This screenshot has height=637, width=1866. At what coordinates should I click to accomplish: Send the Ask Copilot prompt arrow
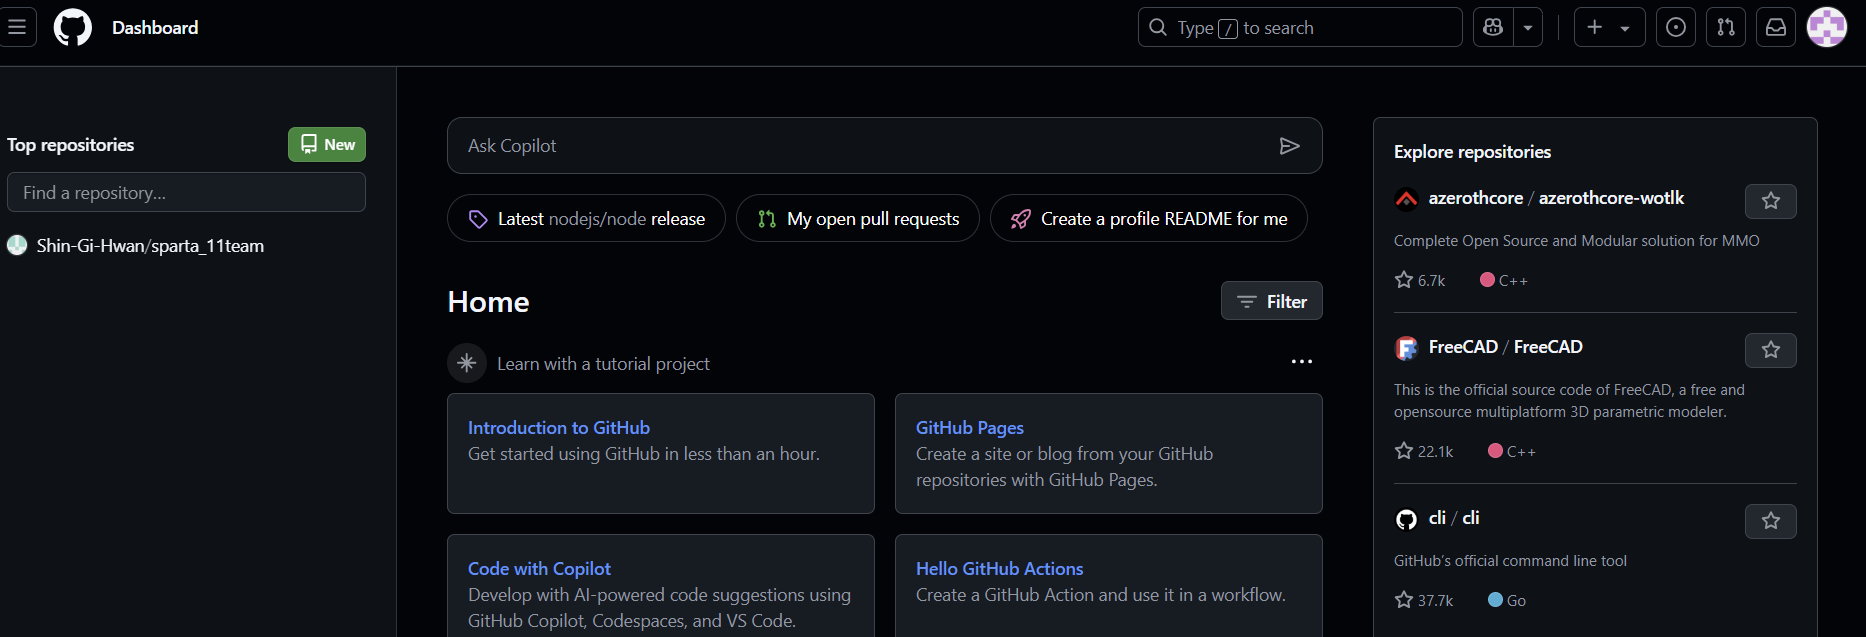(1290, 146)
